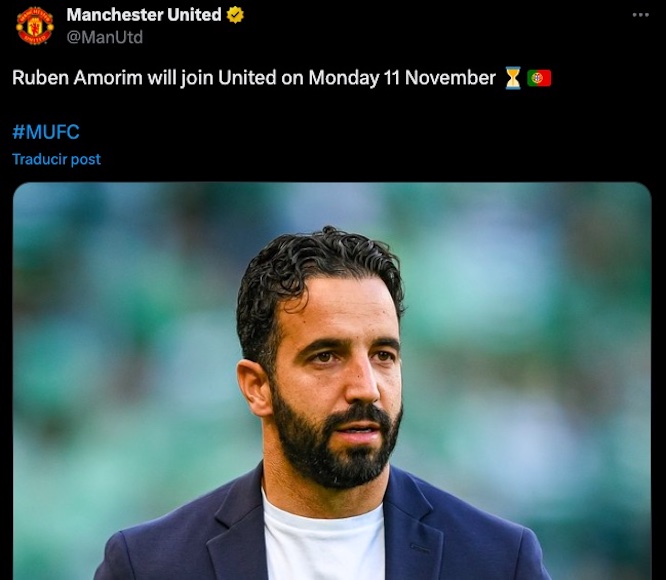
Task: Open the @ManUtd handle link
Action: pyautogui.click(x=104, y=37)
